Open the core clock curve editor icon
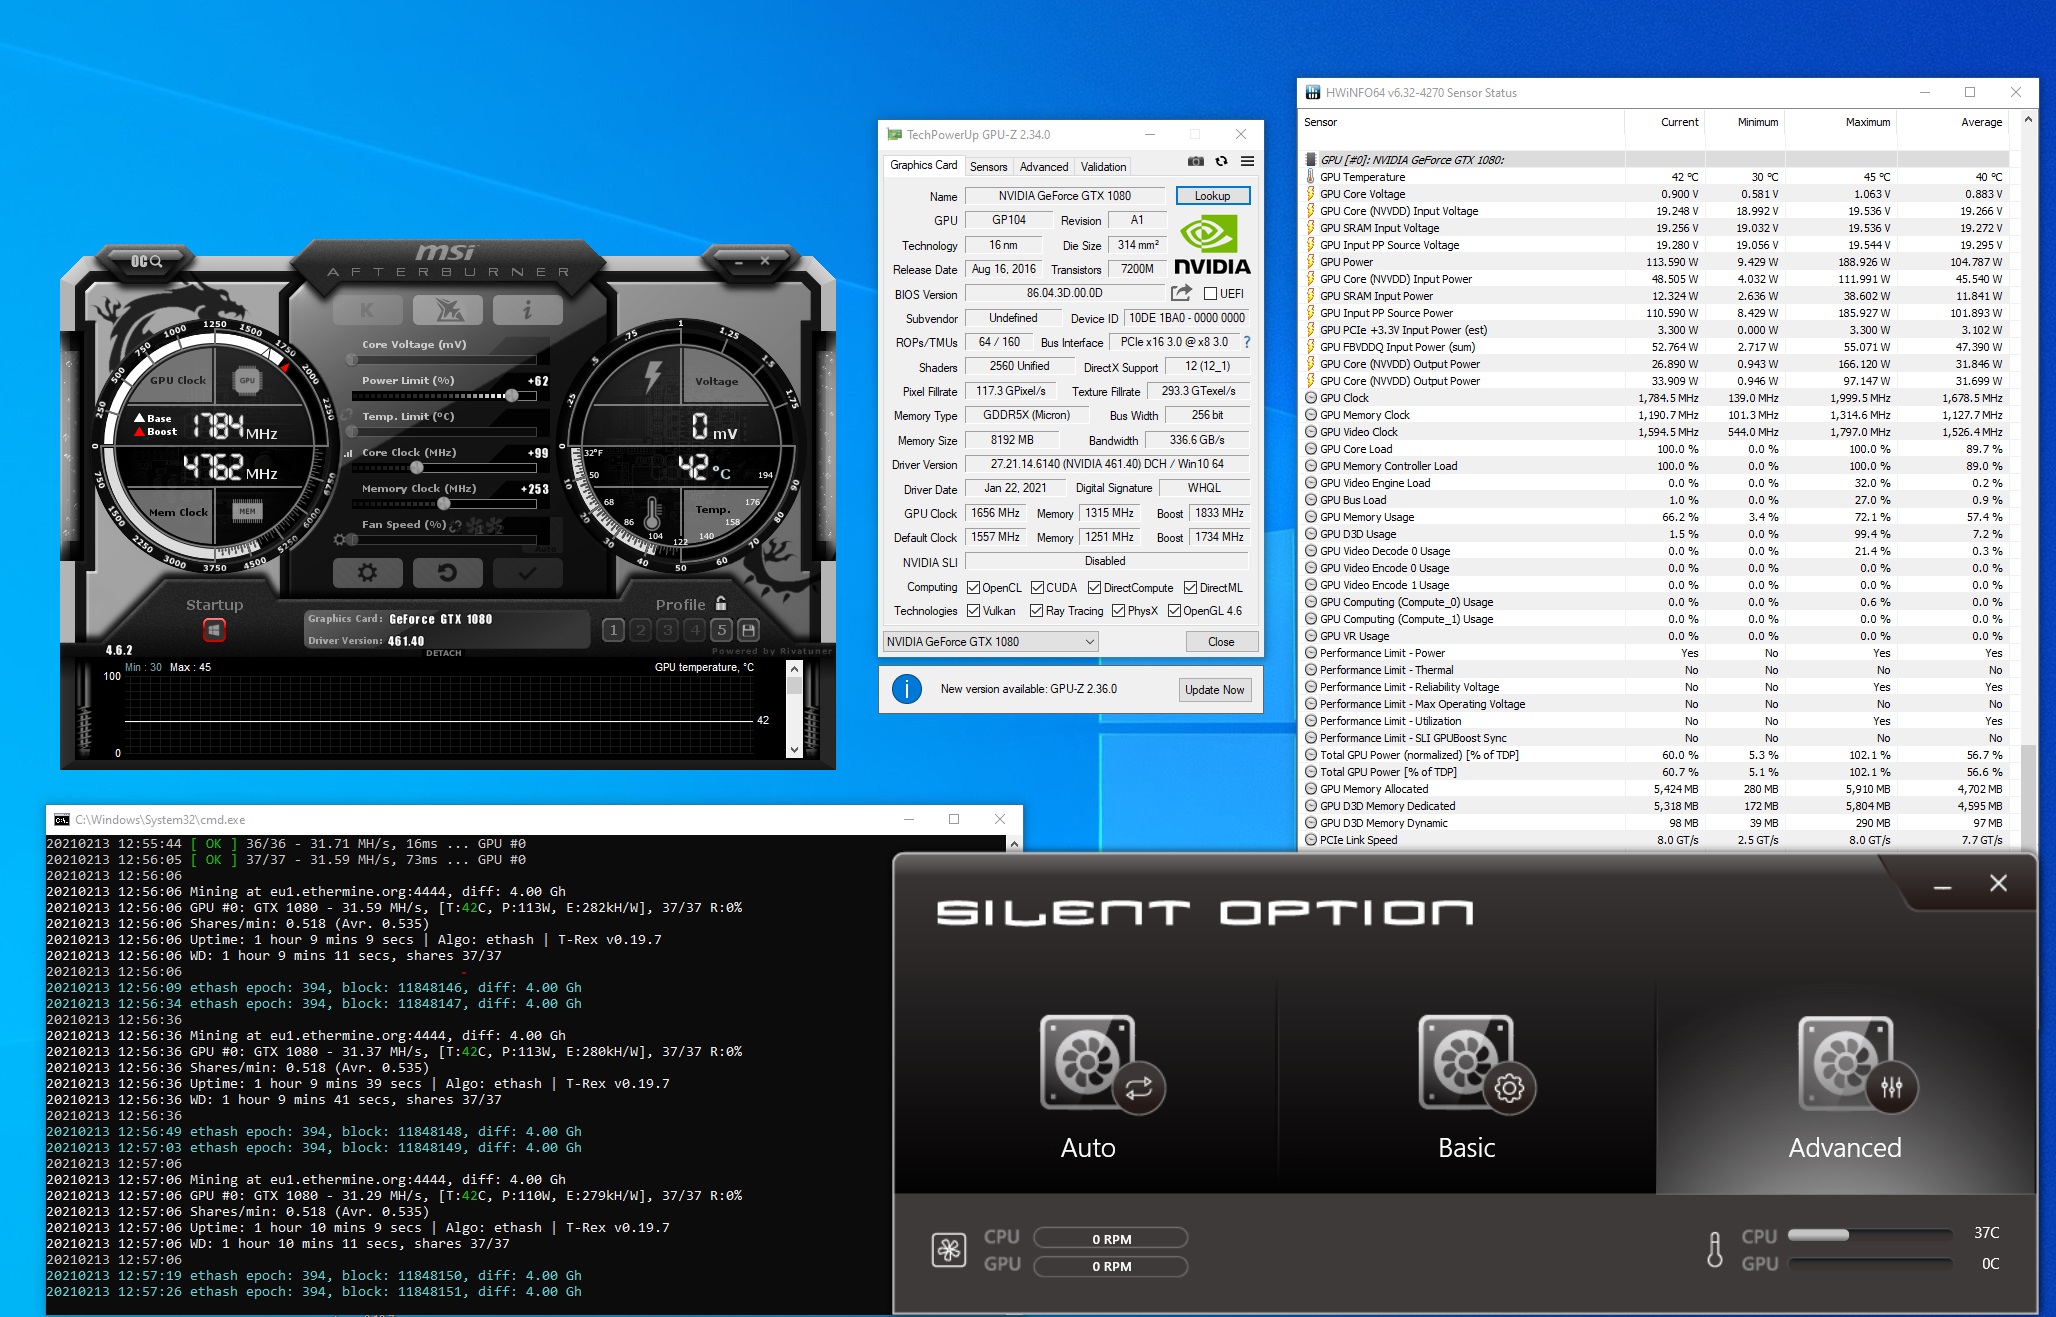This screenshot has height=1317, width=2056. 349,453
